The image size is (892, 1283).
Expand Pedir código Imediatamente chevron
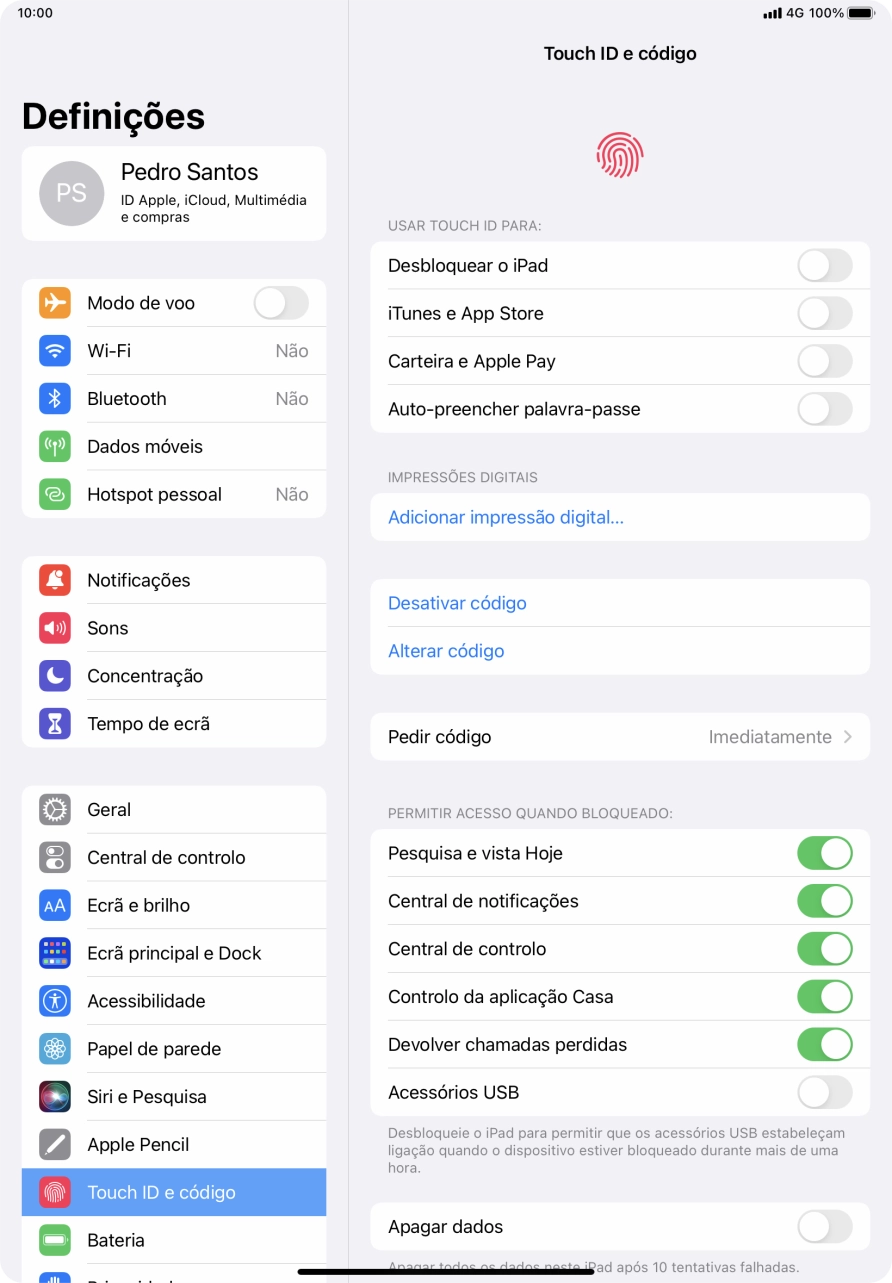tap(847, 737)
